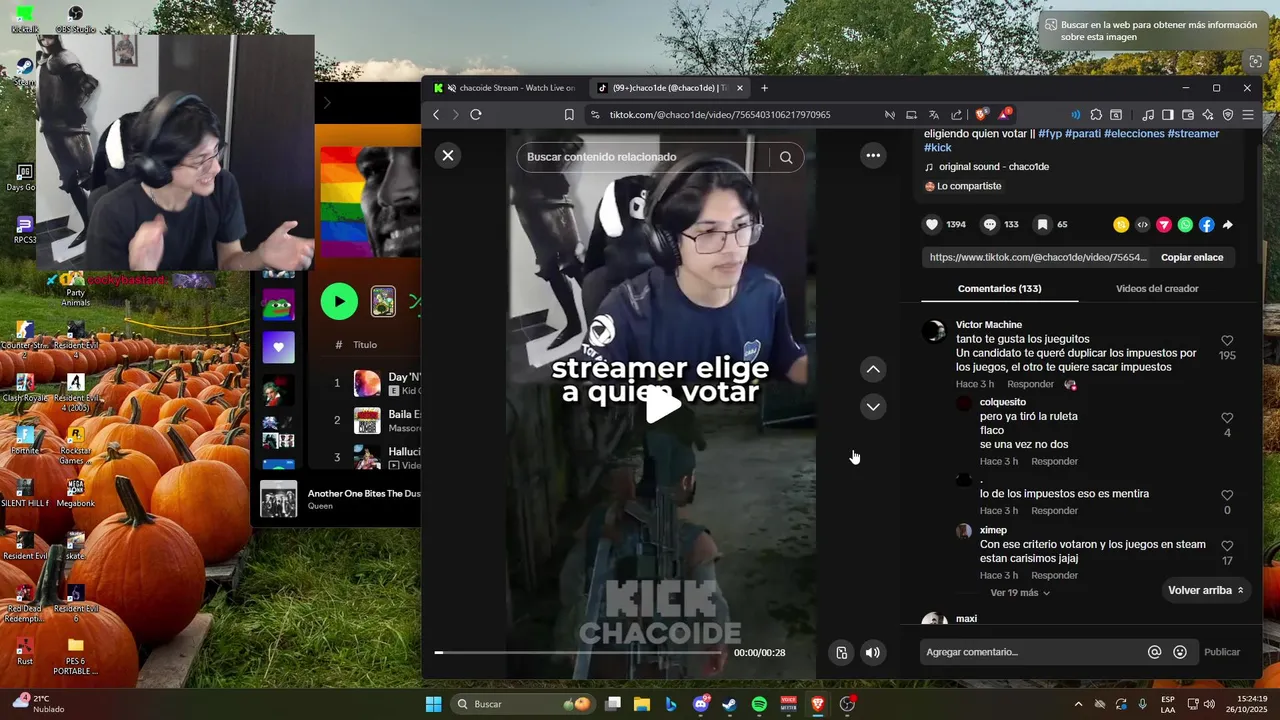Reply to colquesito's comment
Viewport: 1280px width, 720px height.
point(1054,461)
